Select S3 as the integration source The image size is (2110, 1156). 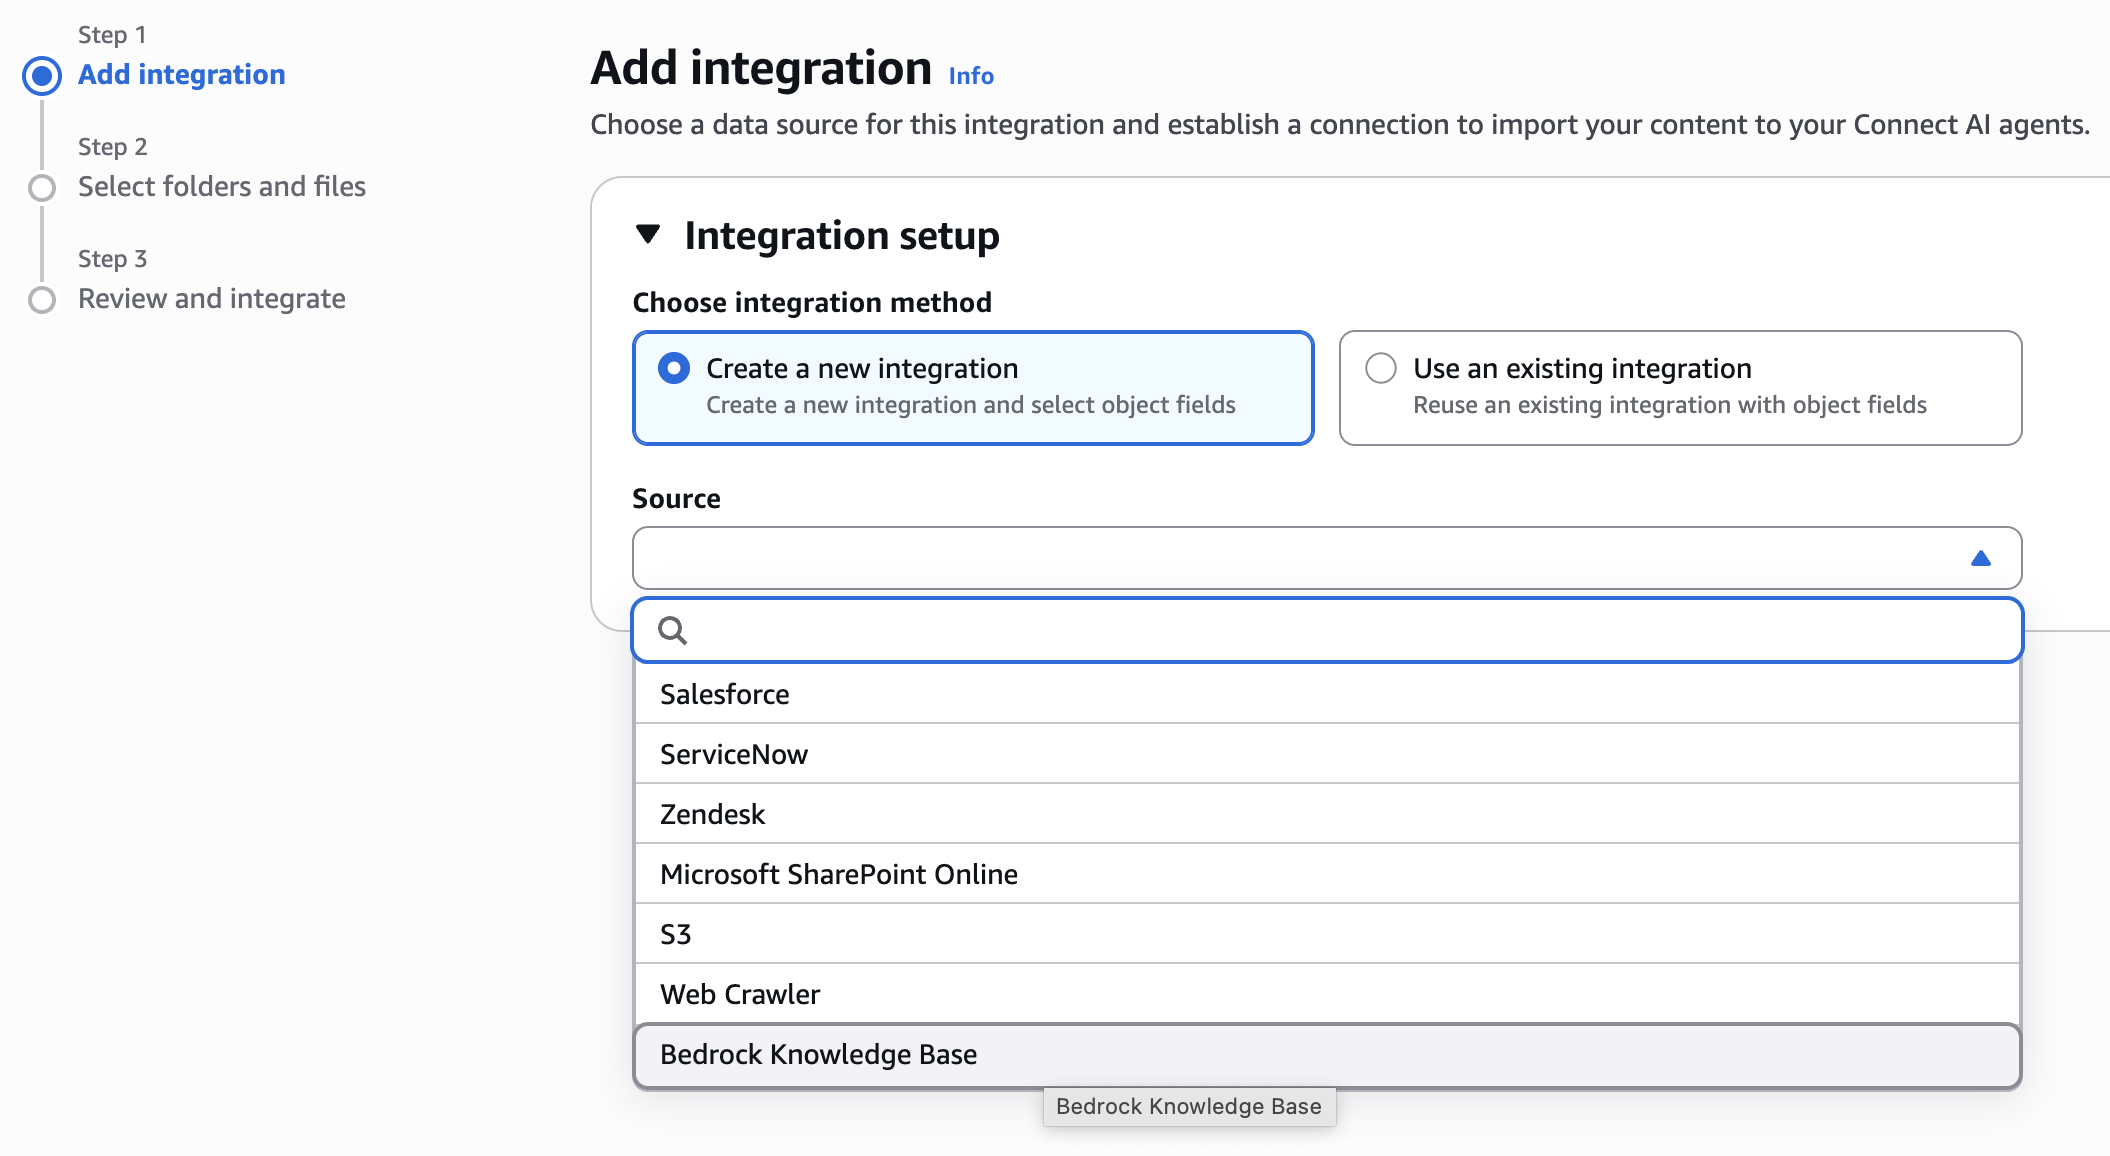click(x=676, y=934)
